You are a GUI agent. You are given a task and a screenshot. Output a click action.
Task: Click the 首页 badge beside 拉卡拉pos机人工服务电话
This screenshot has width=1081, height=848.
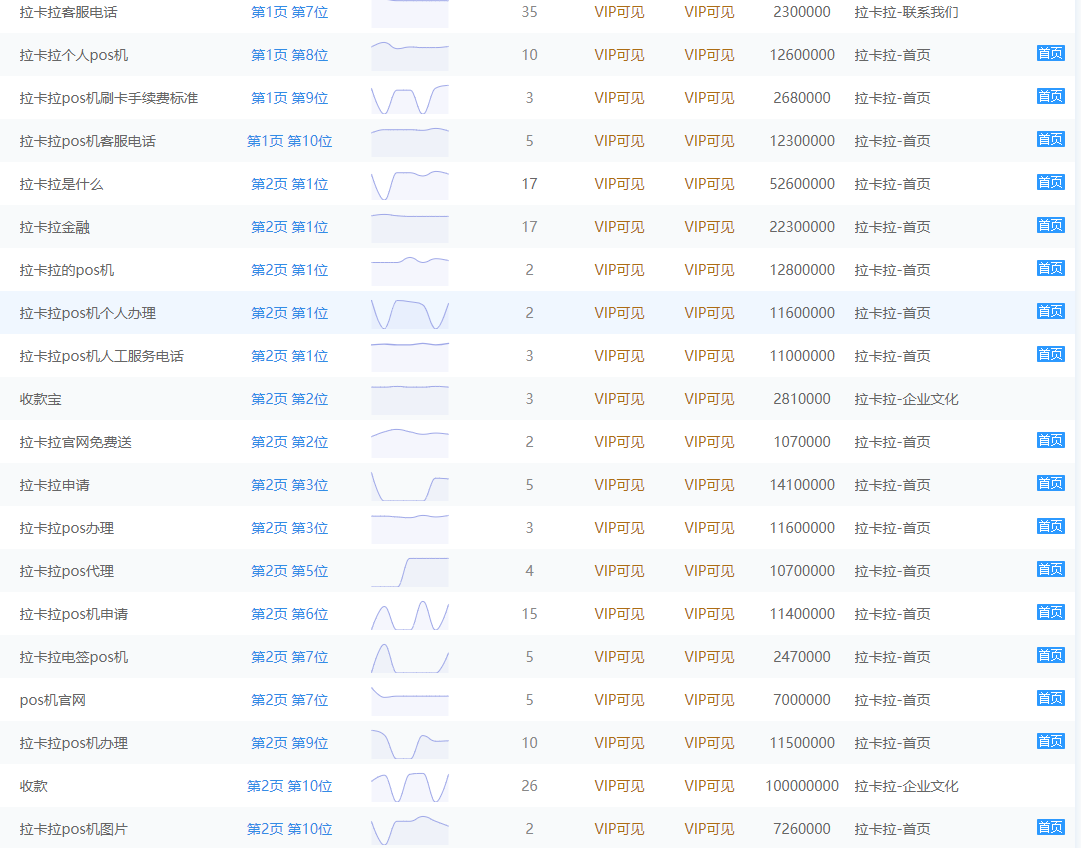pyautogui.click(x=1051, y=354)
